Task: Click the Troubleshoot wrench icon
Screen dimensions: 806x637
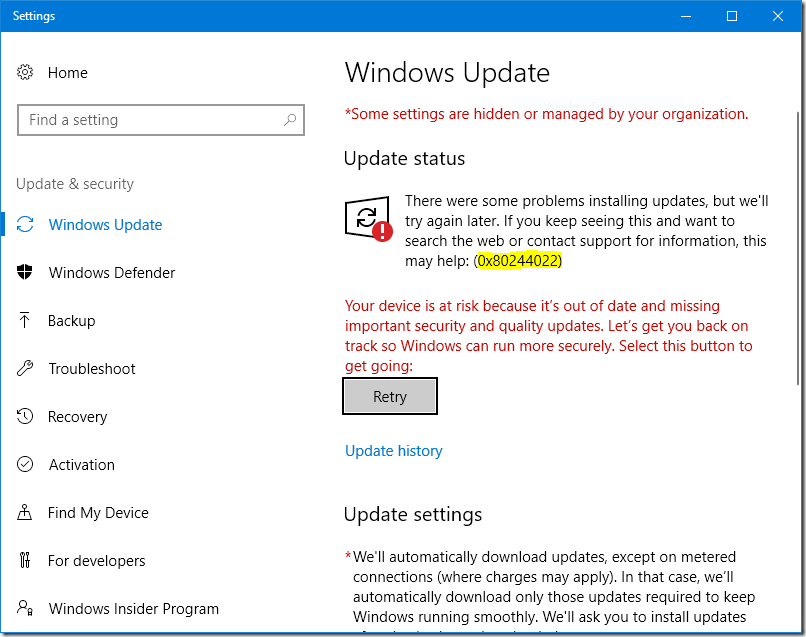Action: point(25,368)
